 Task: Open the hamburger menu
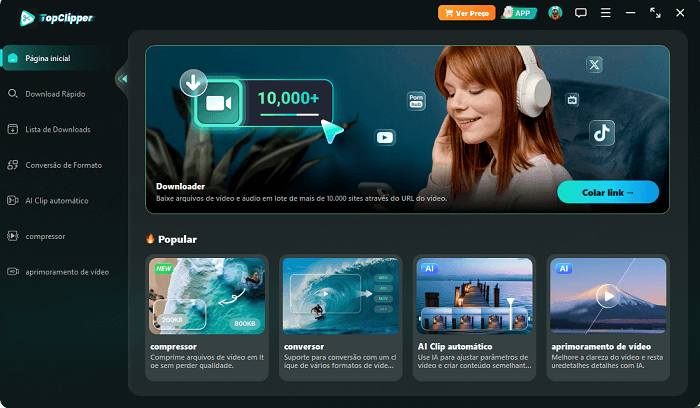(606, 13)
